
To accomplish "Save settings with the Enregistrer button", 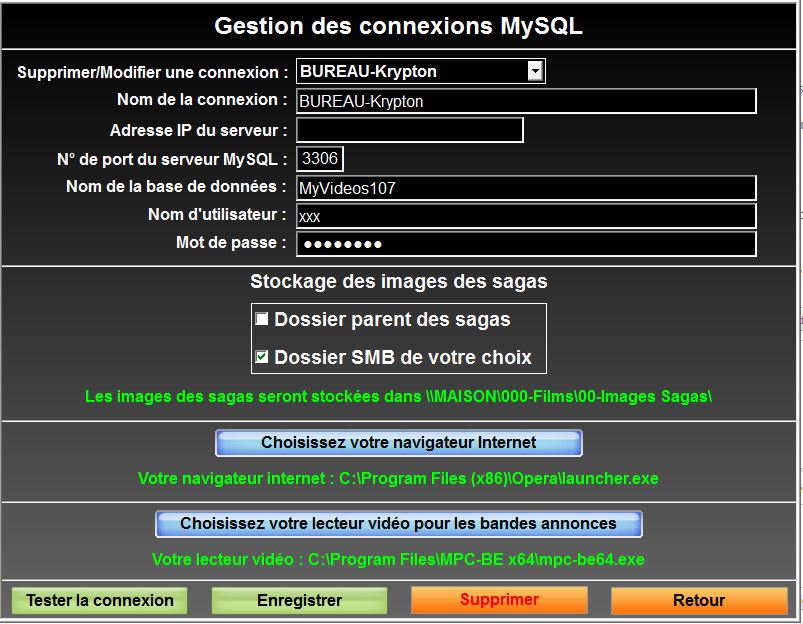I will coord(299,601).
